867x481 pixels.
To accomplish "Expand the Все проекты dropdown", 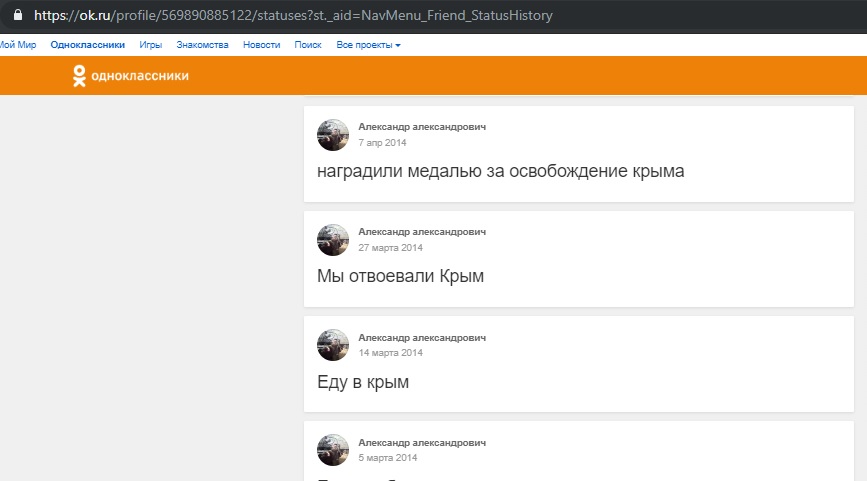I will (x=368, y=45).
